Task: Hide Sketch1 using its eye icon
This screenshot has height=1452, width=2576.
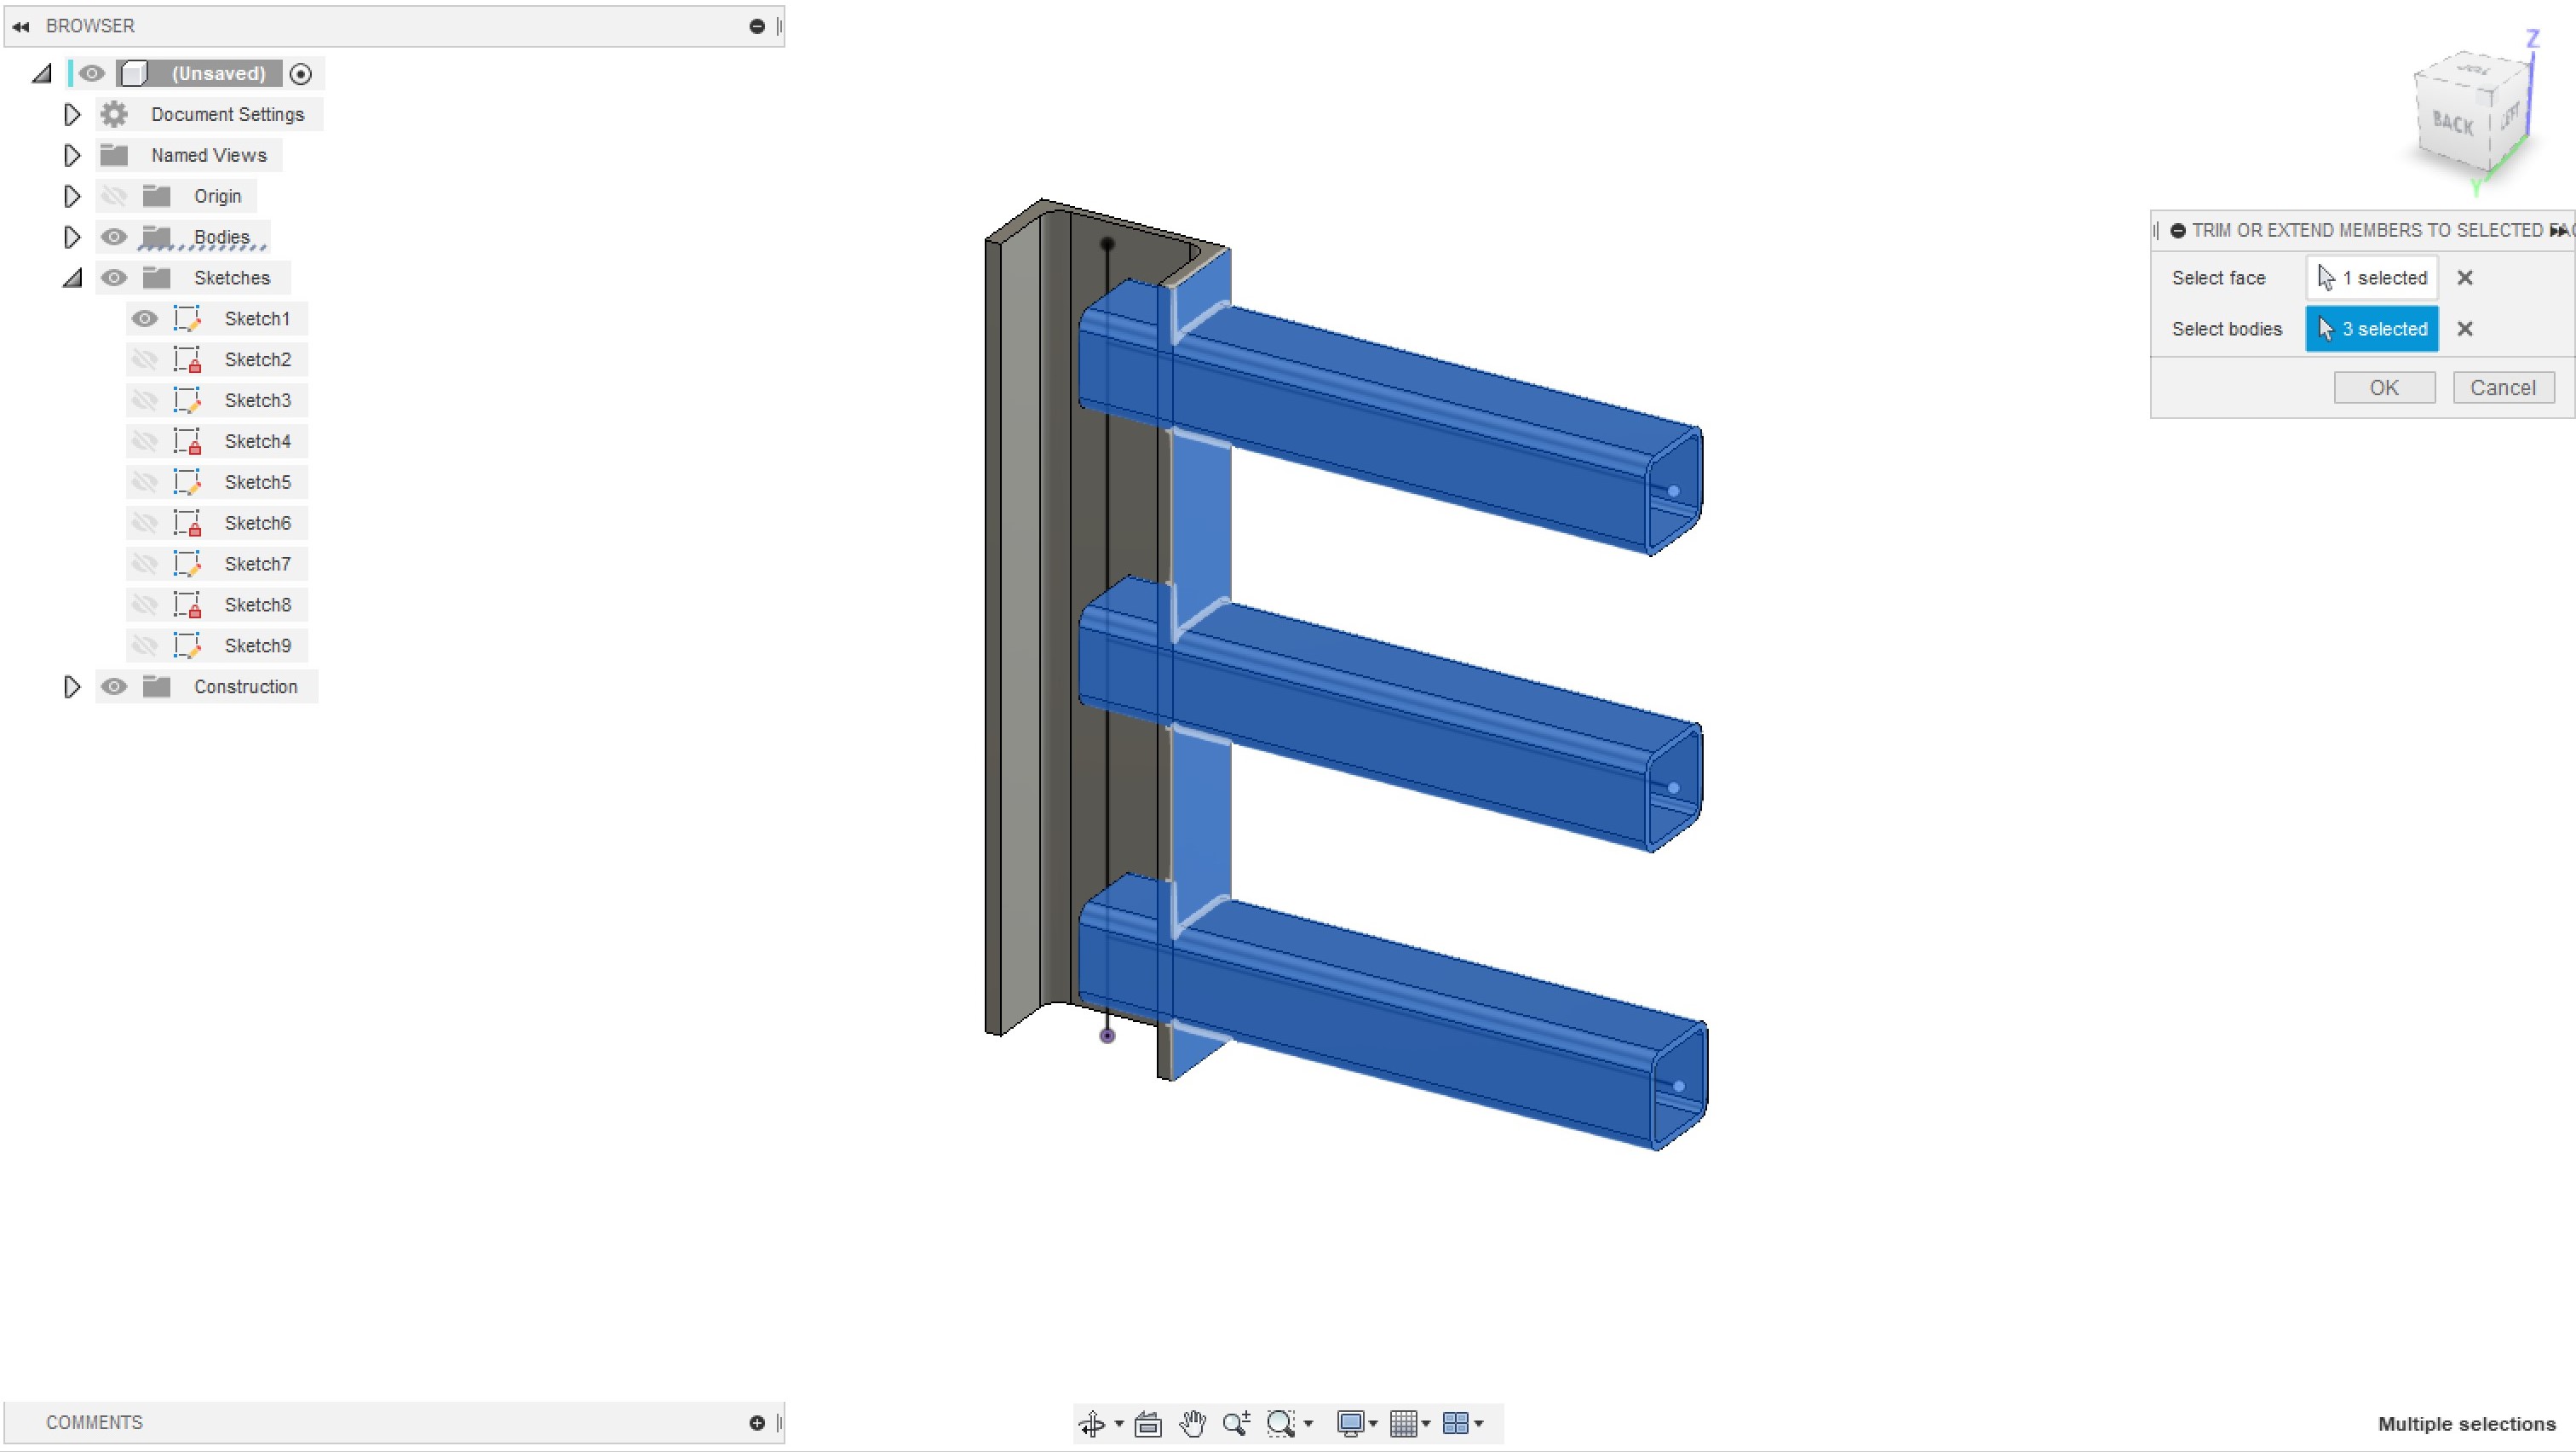Action: 145,319
